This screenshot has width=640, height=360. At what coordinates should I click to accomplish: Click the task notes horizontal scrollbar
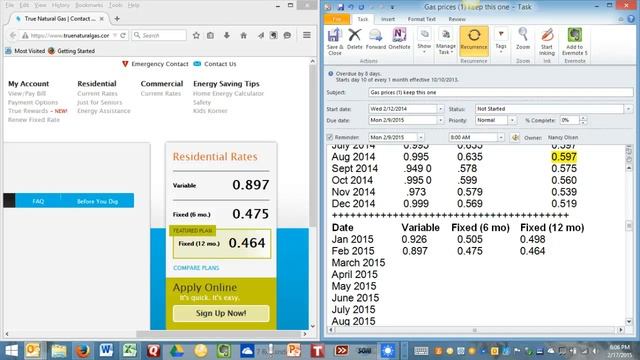475,330
